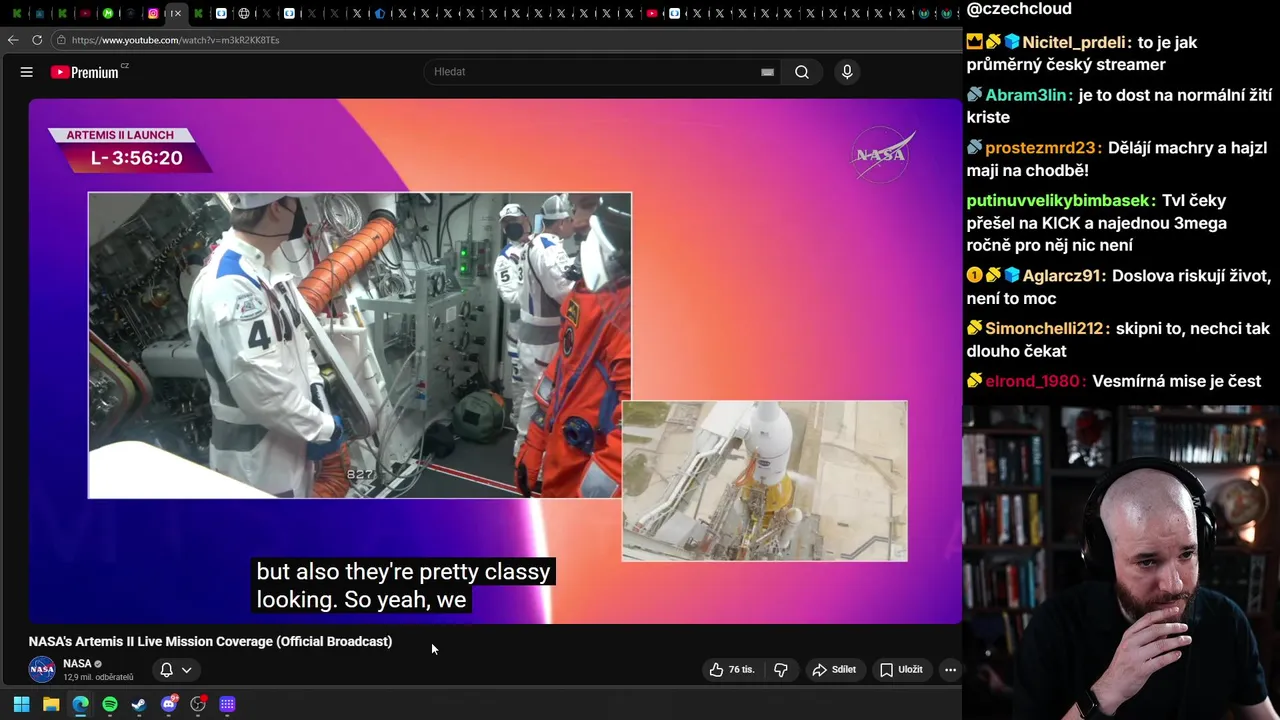Open the NASA channel name link
This screenshot has width=1280, height=720.
tap(77, 663)
